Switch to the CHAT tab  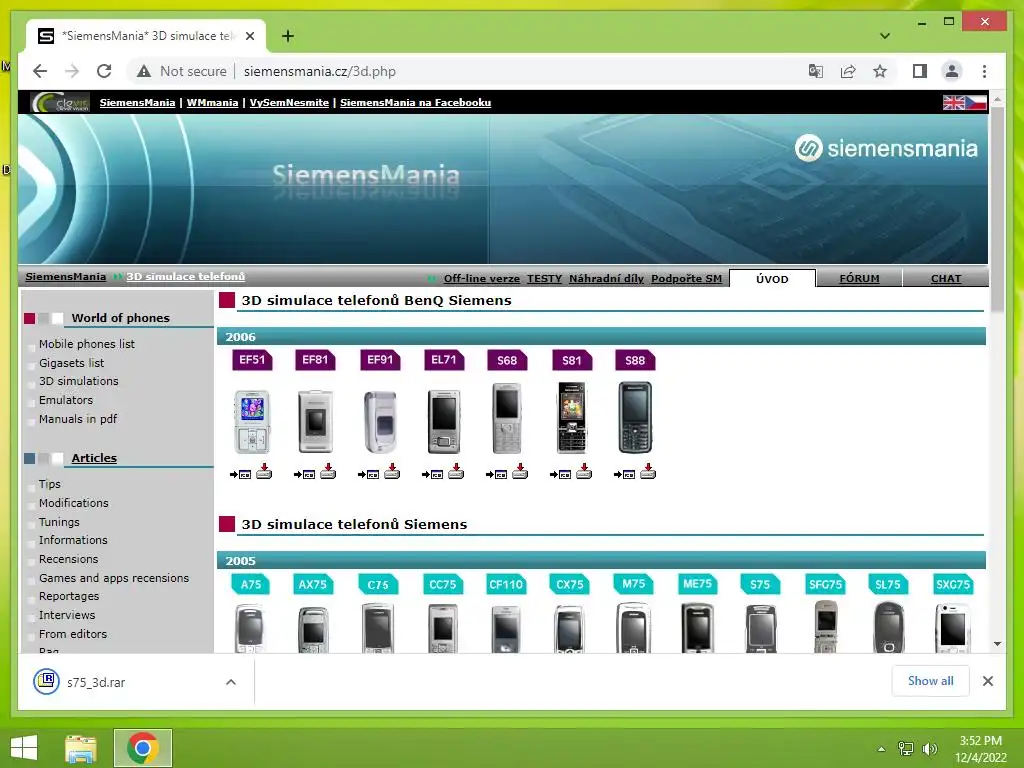(946, 279)
